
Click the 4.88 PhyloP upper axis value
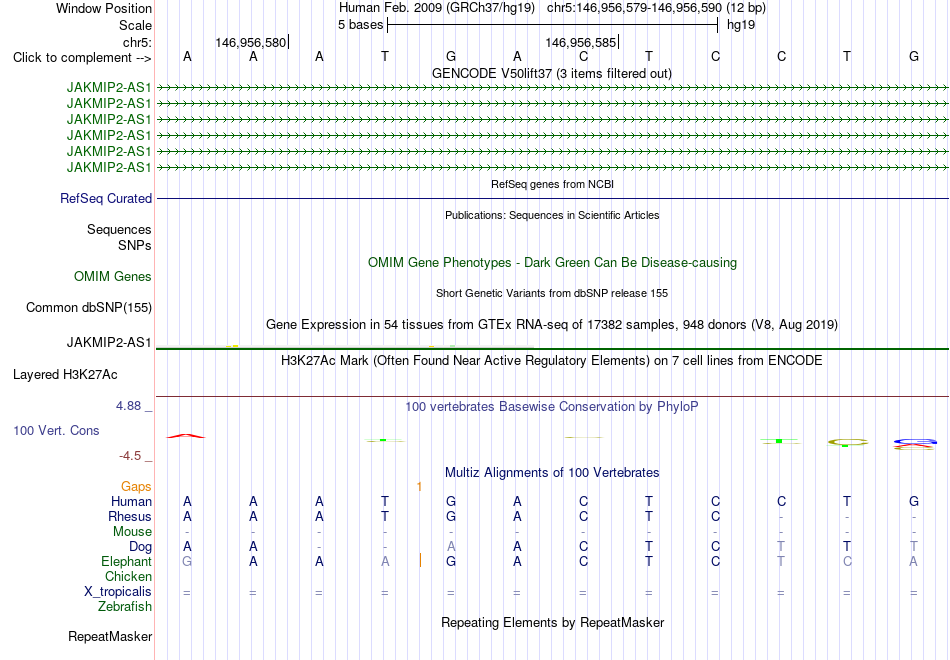[128, 406]
